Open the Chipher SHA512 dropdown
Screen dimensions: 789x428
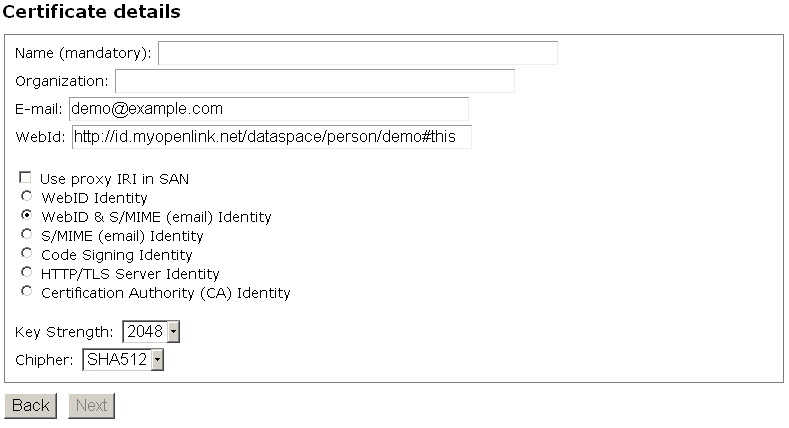point(122,359)
